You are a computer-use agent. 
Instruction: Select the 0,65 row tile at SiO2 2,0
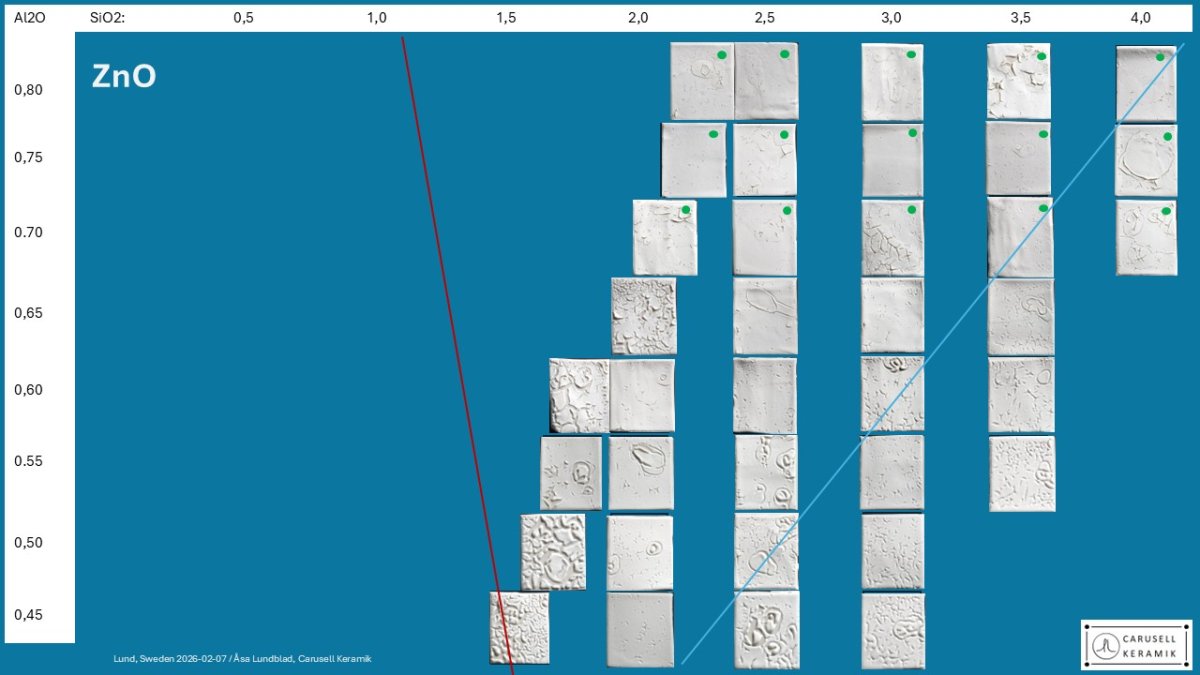click(643, 316)
